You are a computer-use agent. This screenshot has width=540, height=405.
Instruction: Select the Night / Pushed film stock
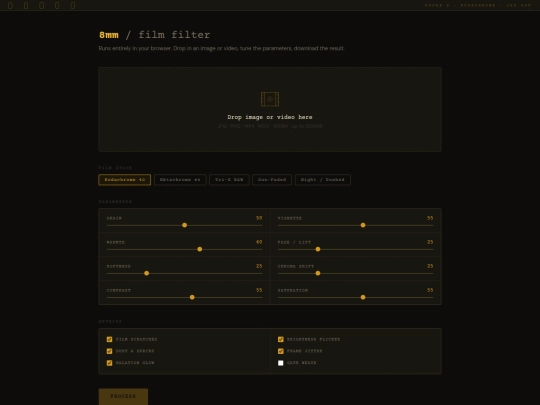(x=322, y=180)
